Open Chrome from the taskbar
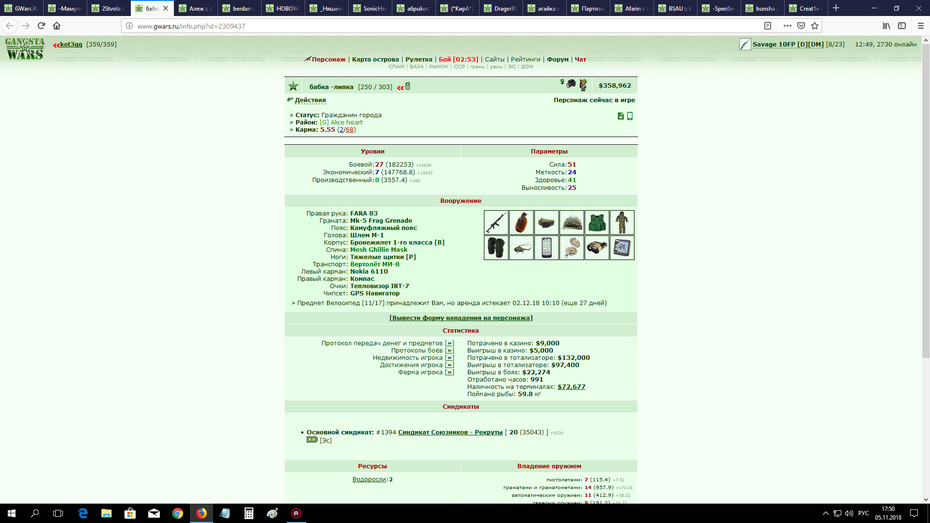930x523 pixels. pos(177,514)
